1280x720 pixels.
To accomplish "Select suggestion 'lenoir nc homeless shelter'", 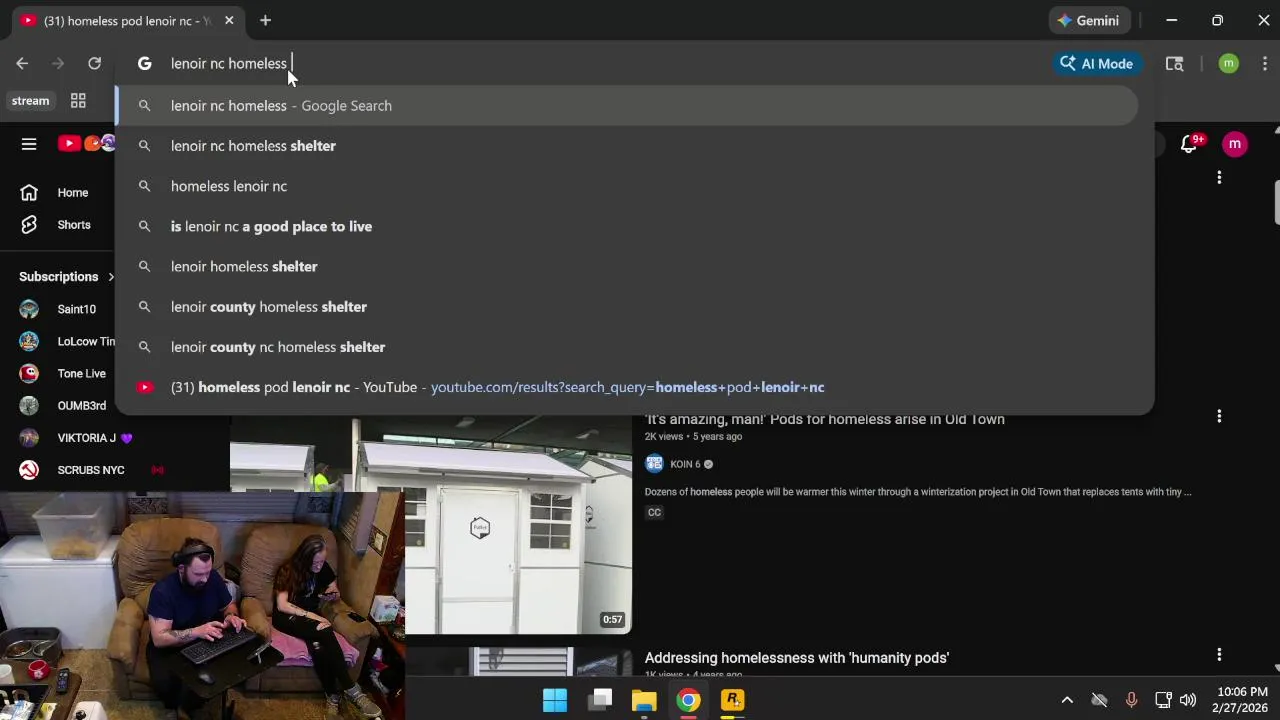I will pos(627,146).
